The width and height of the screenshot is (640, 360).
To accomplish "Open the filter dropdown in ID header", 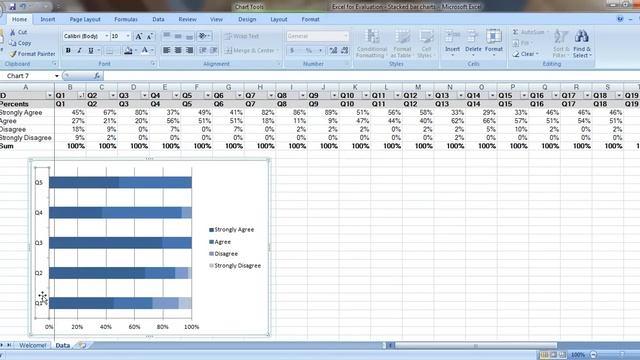I will (50, 96).
